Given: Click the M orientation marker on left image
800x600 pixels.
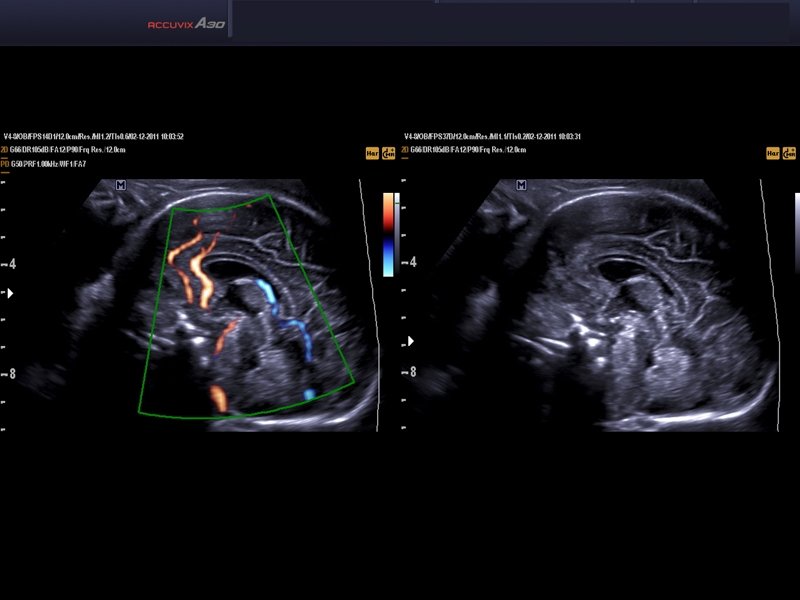Looking at the screenshot, I should [x=121, y=185].
